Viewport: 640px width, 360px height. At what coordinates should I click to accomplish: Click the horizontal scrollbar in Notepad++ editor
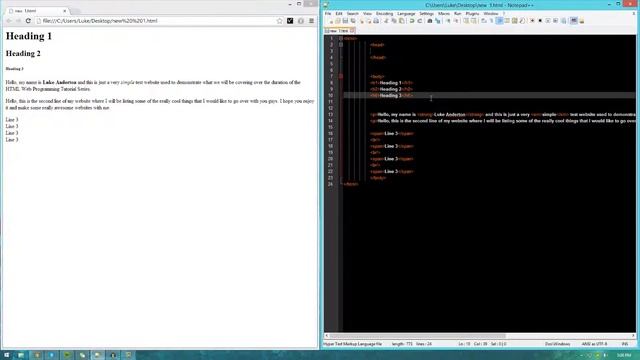pyautogui.click(x=418, y=336)
